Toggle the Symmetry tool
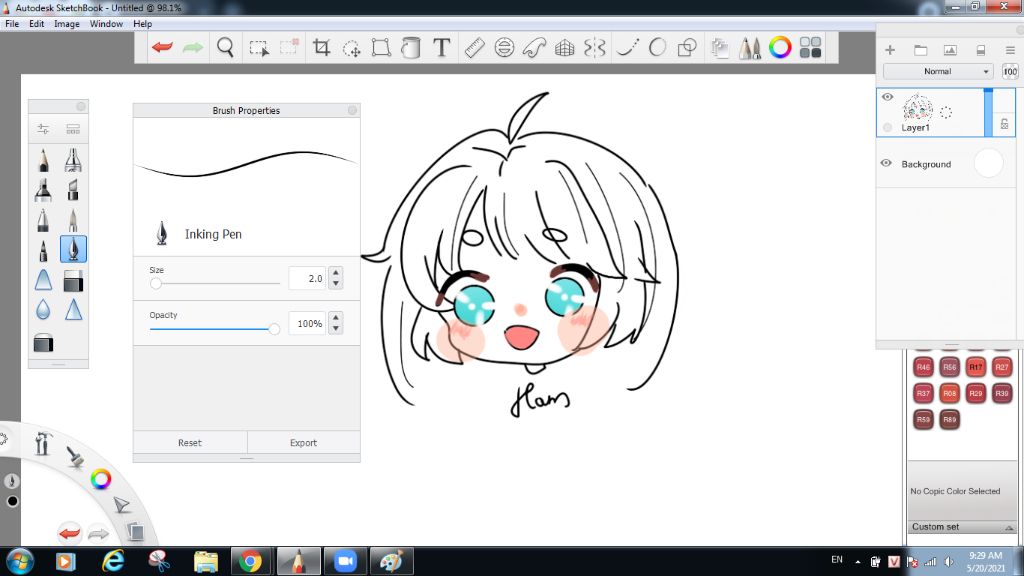 click(594, 48)
